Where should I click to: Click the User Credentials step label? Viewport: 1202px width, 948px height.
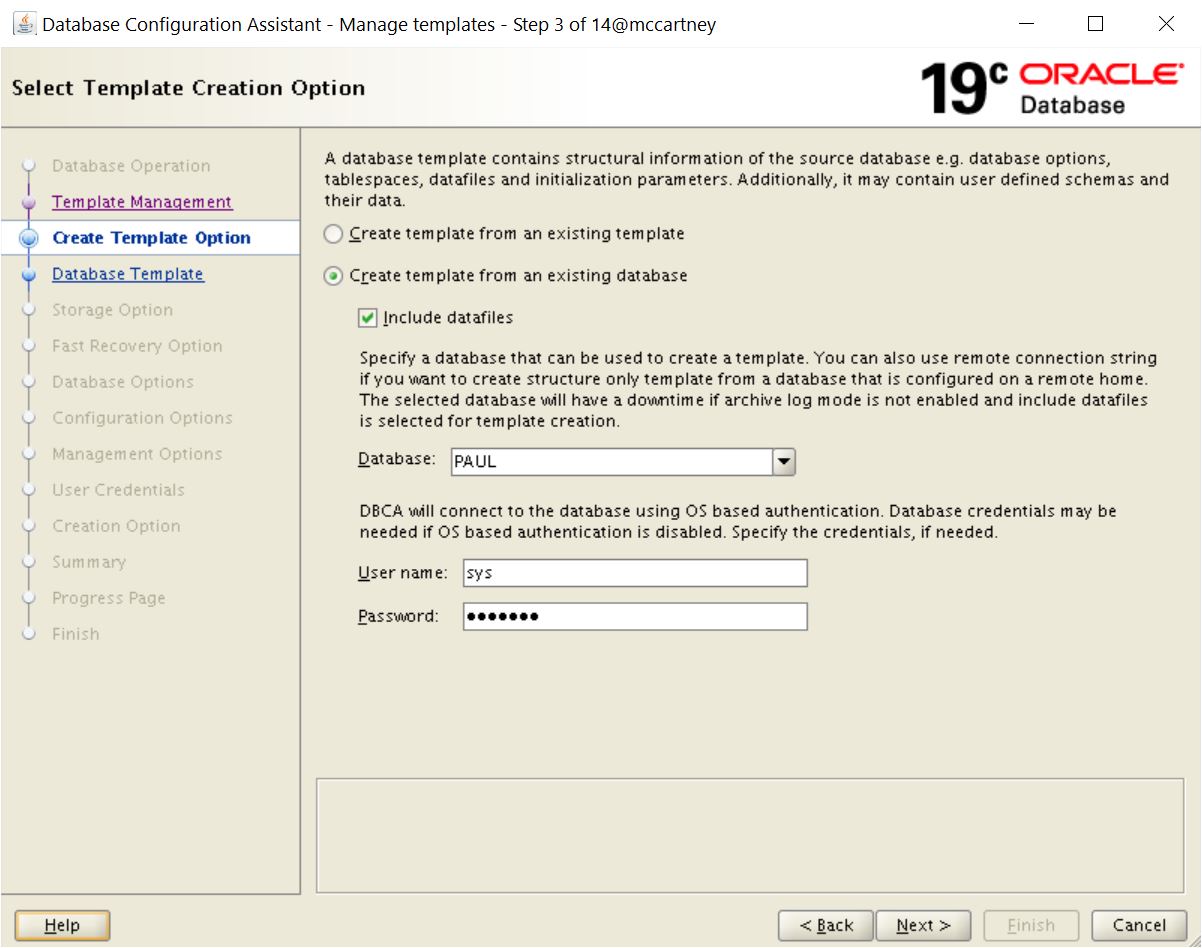118,490
